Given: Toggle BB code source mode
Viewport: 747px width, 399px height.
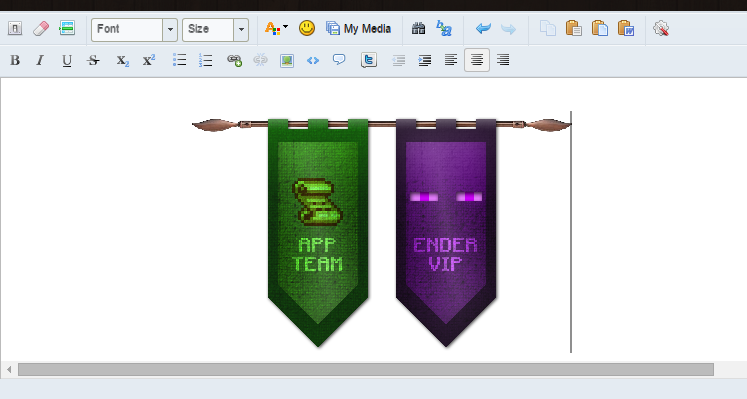Looking at the screenshot, I should click(15, 29).
